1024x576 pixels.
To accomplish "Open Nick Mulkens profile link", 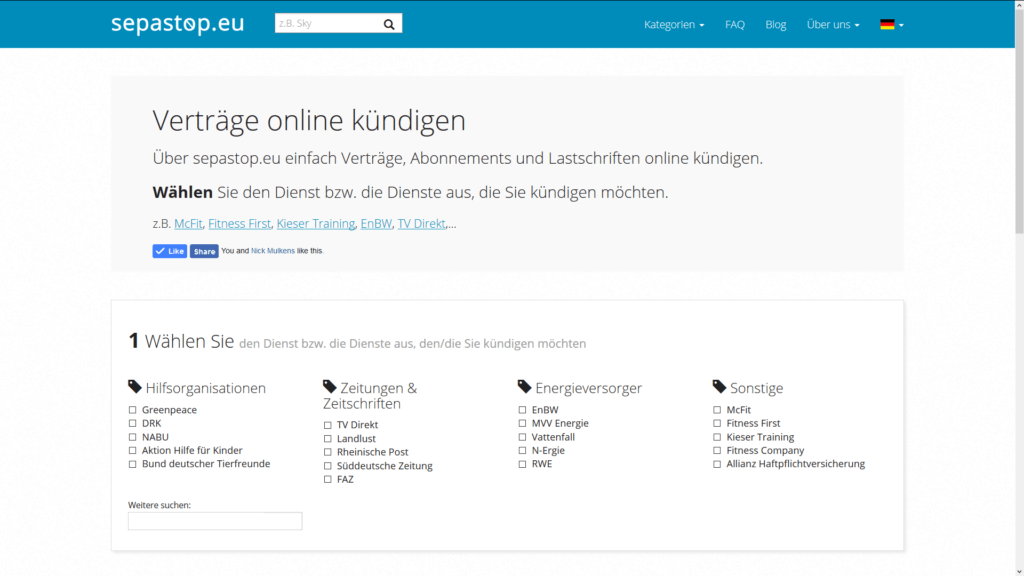I will (273, 251).
